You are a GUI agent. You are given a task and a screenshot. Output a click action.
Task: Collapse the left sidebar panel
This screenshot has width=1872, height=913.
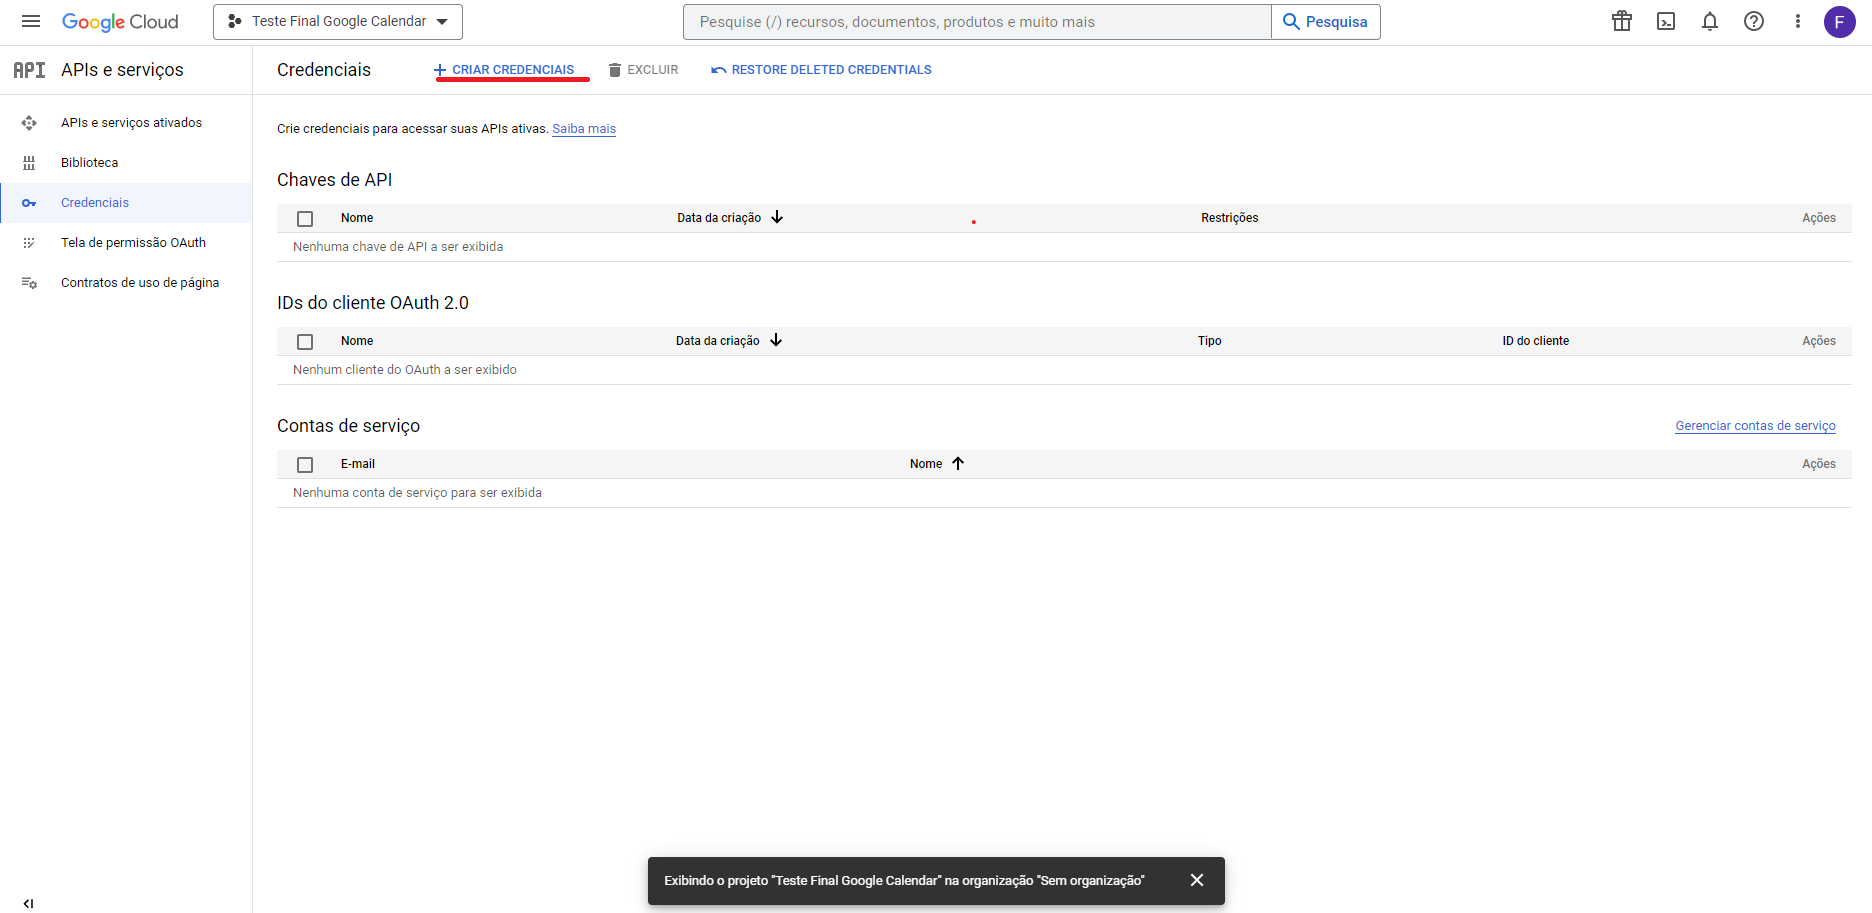(28, 903)
